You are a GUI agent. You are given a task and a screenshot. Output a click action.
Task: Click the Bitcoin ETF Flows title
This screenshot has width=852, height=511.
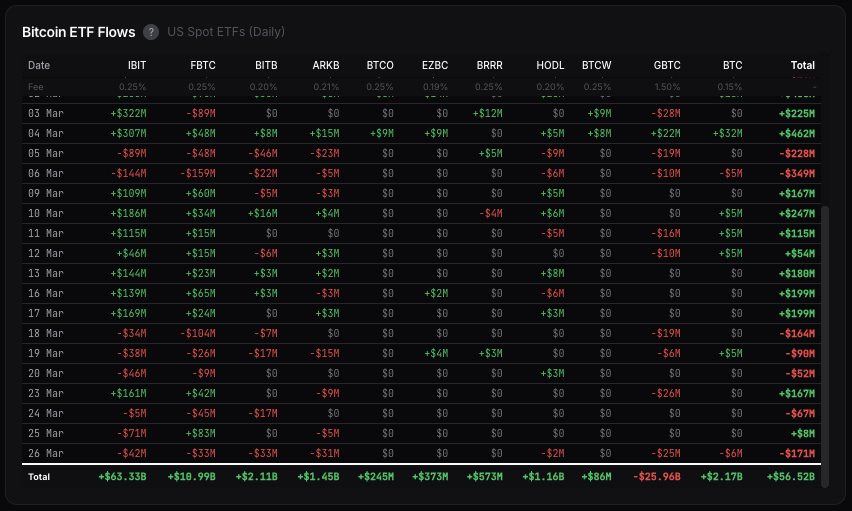[78, 32]
